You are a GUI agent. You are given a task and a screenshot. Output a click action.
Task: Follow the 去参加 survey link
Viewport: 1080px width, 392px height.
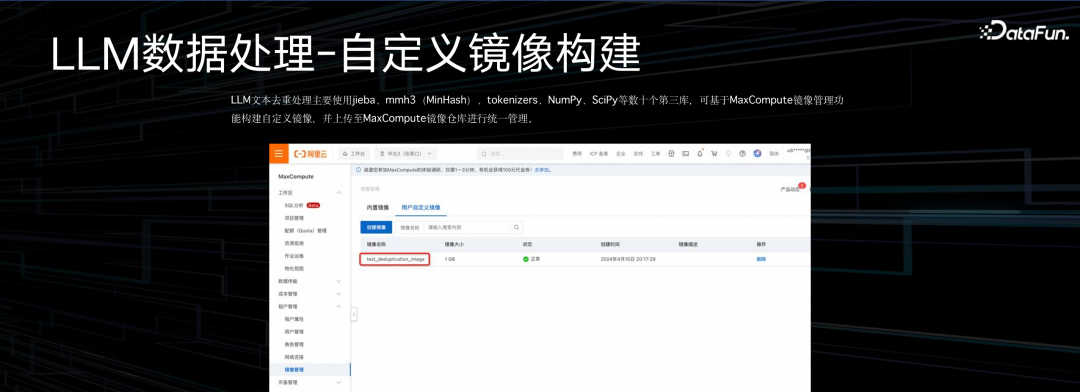[543, 169]
